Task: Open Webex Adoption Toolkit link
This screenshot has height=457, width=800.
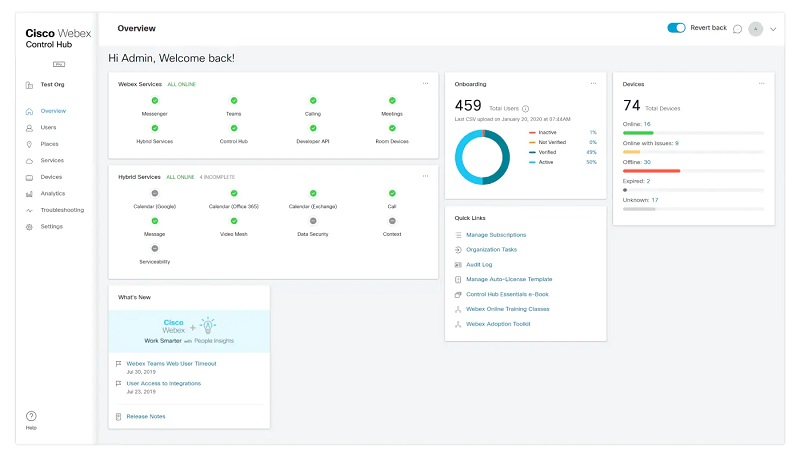Action: 498,324
